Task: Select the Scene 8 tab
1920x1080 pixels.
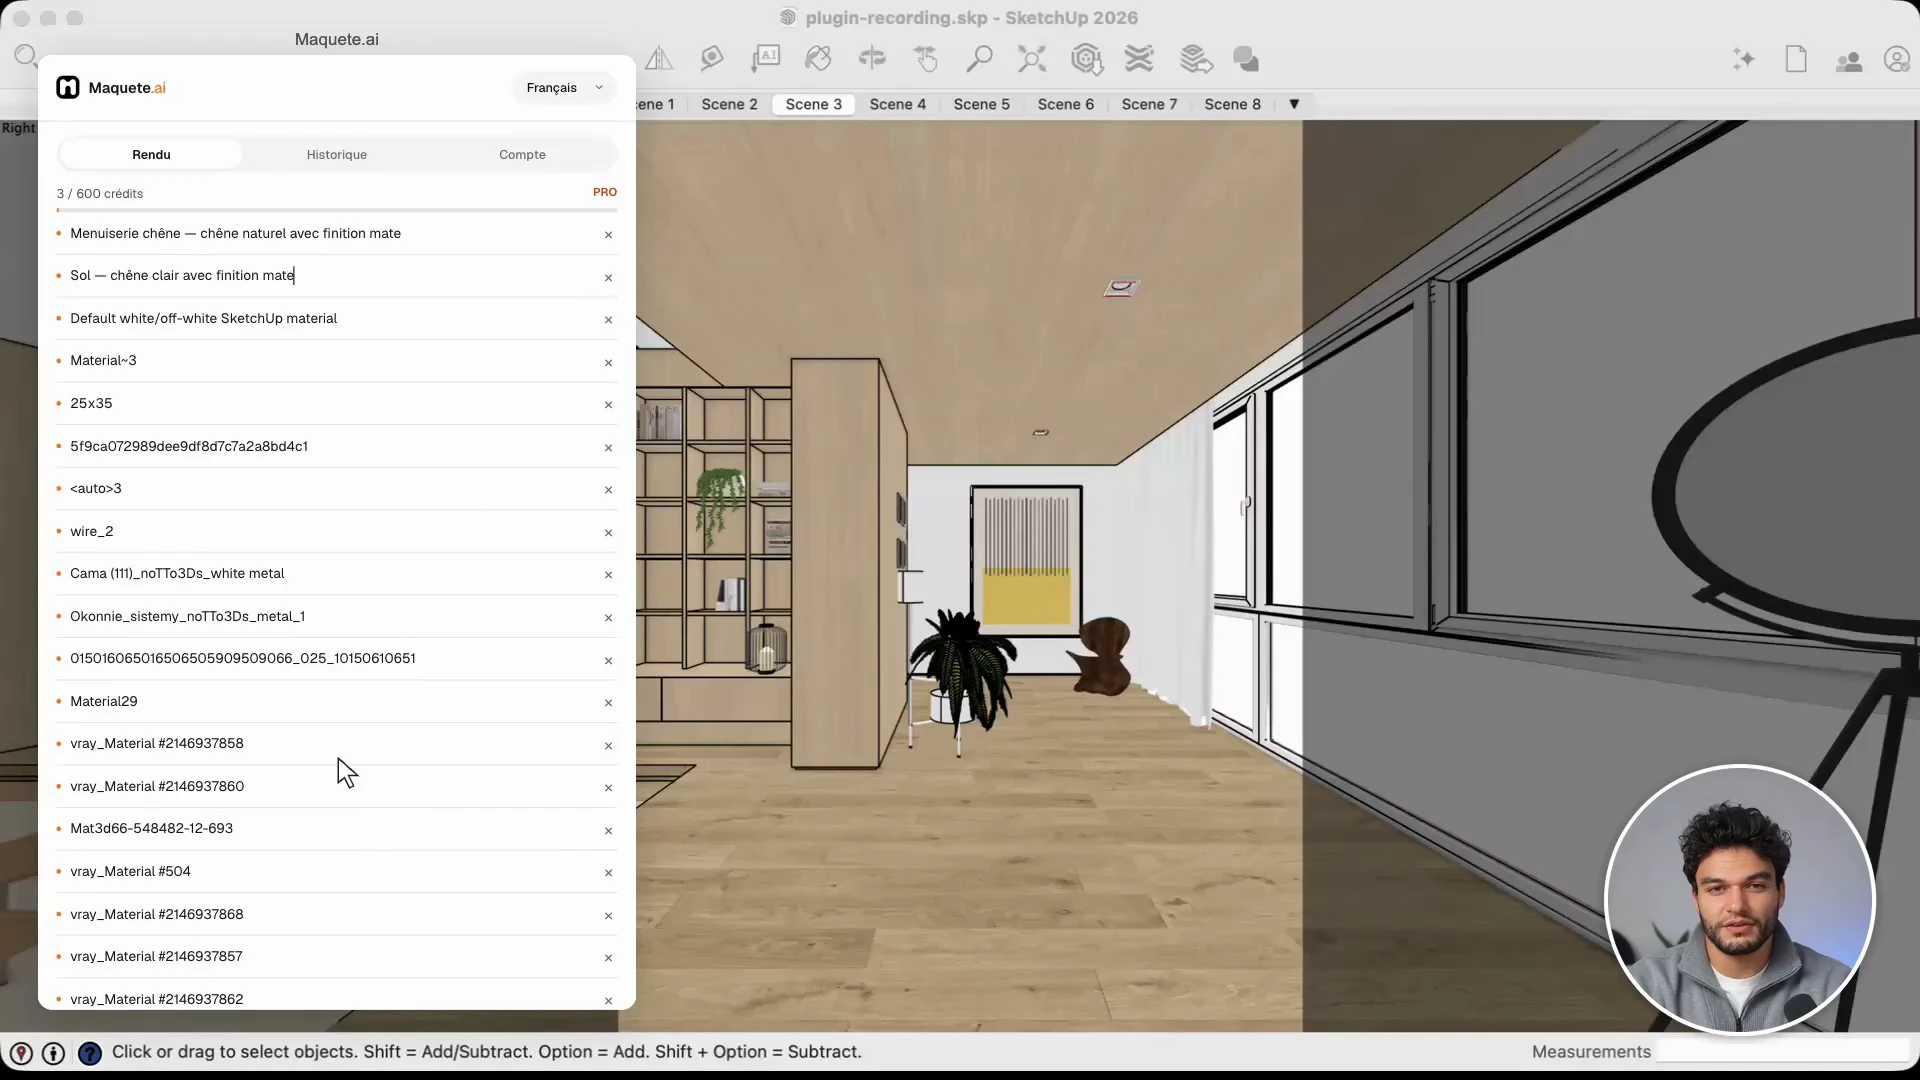Action: coord(1232,104)
